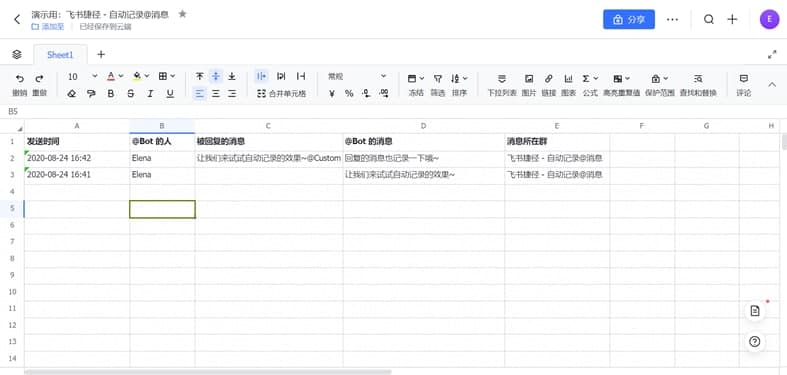Select cell containing 回复的消息也记录一下哦~
787x375 pixels.
424,158
